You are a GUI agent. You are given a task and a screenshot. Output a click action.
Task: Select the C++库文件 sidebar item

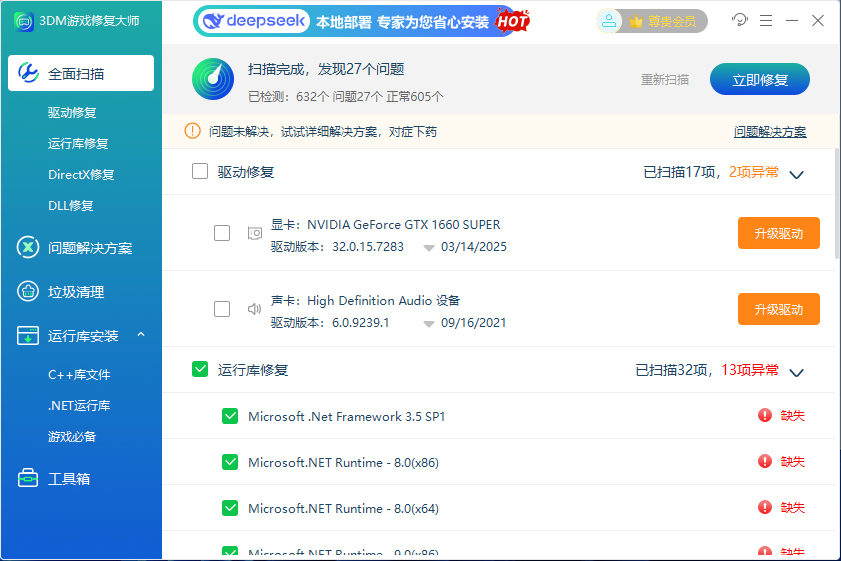tap(79, 375)
